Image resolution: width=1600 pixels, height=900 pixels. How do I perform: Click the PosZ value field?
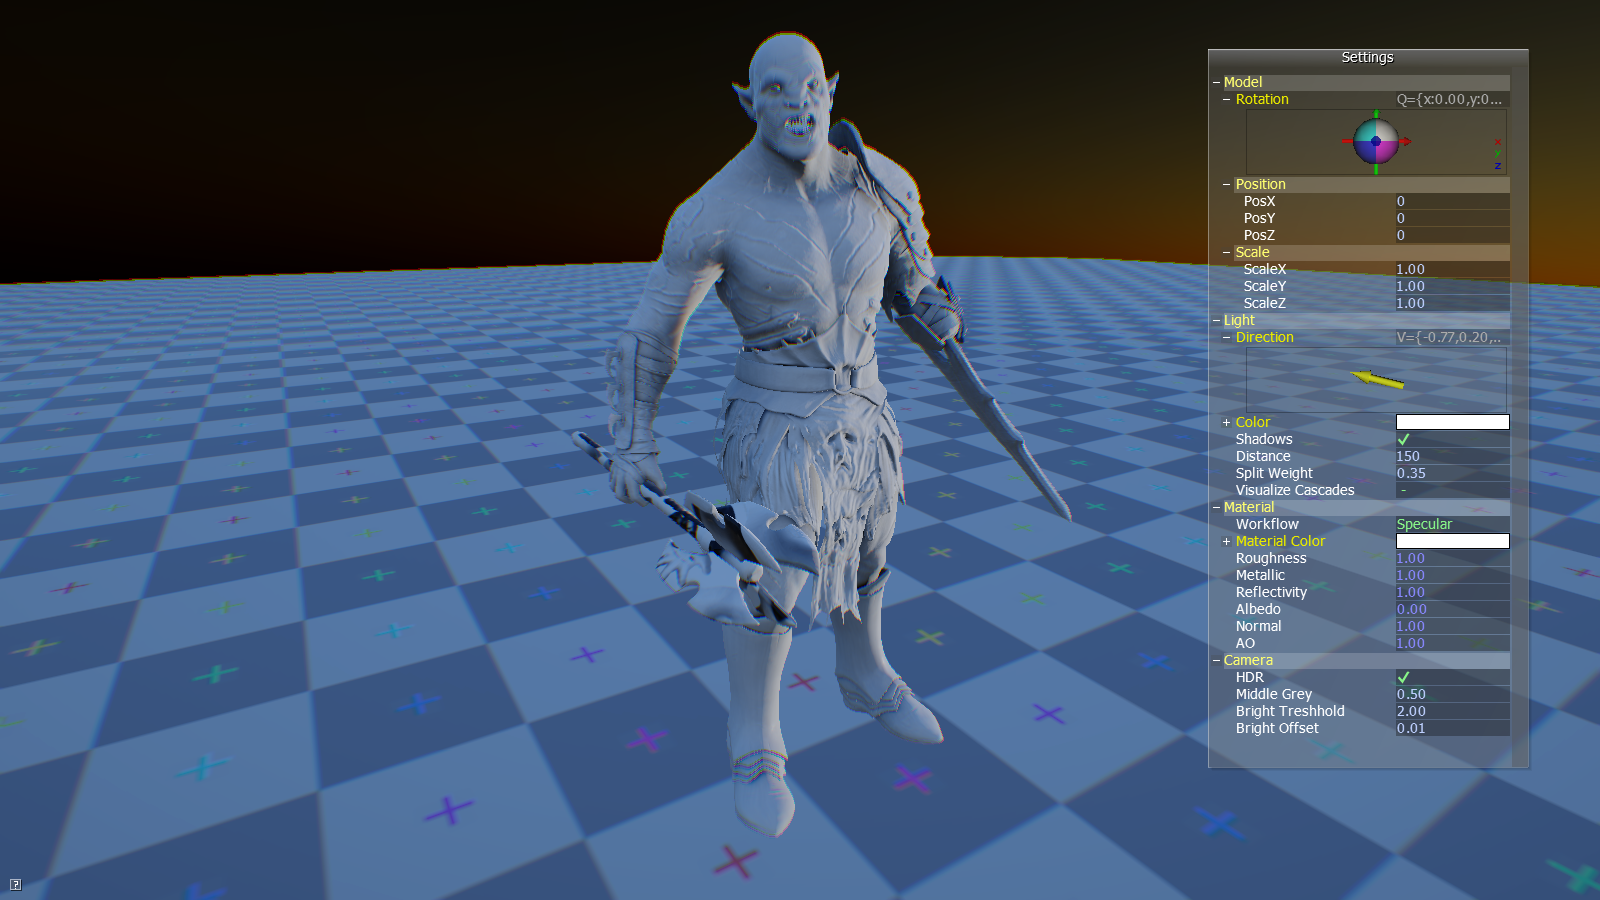1452,235
